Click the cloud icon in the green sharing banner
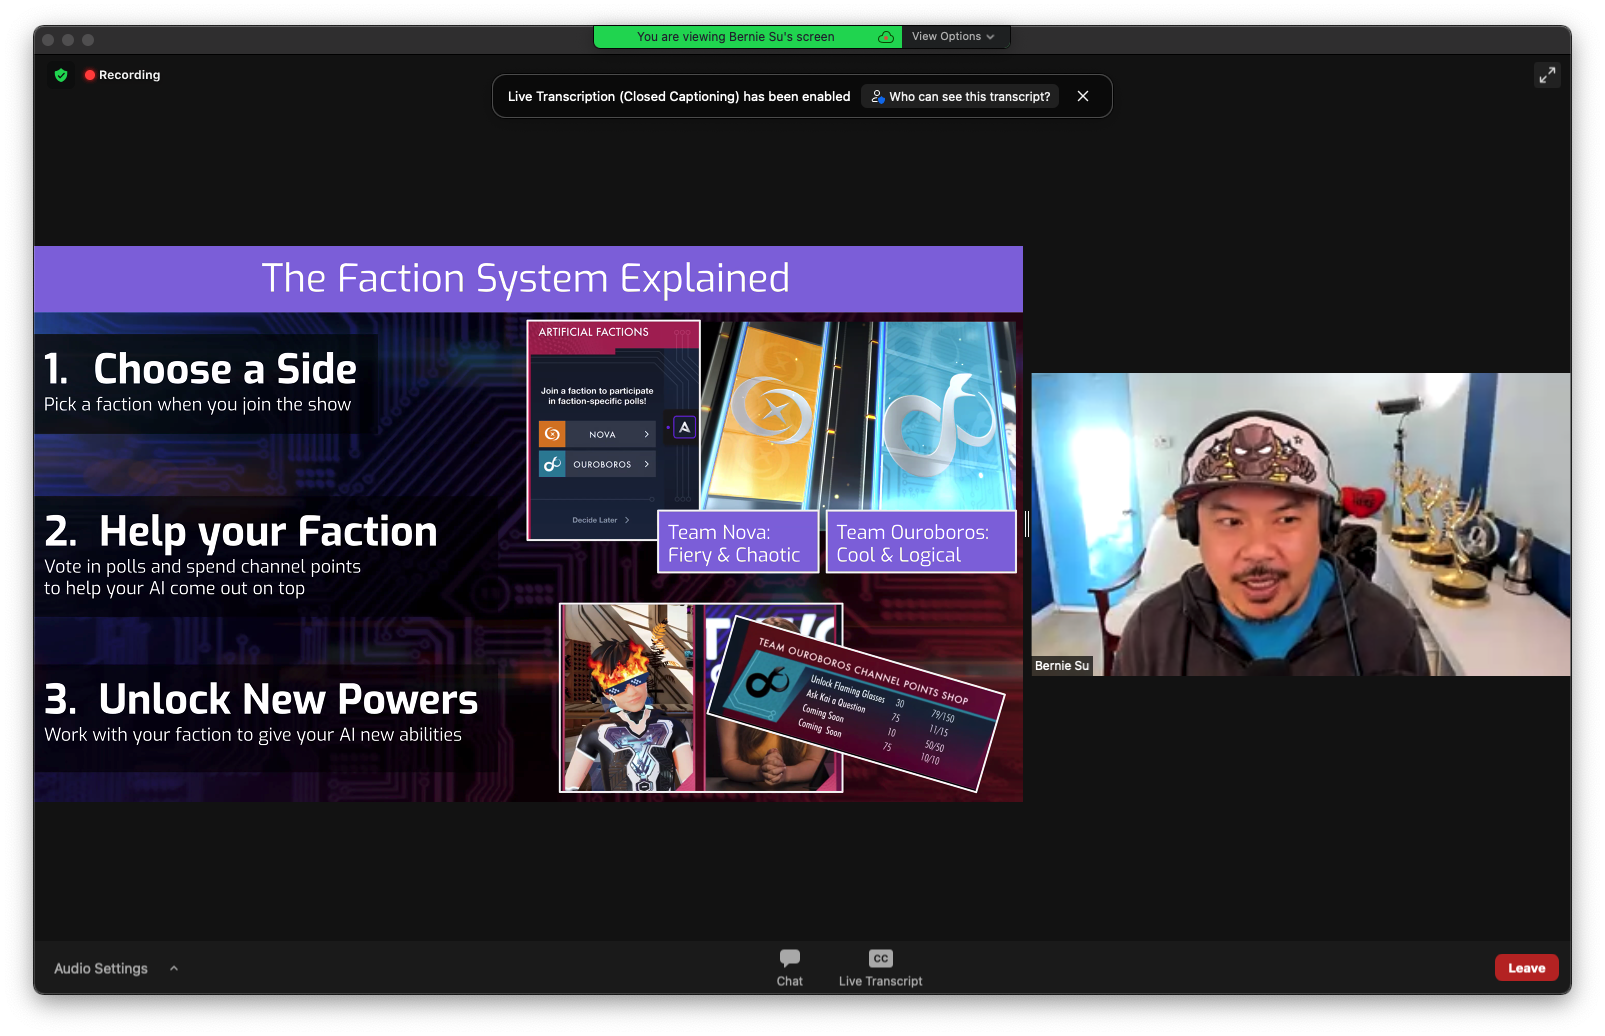Viewport: 1605px width, 1036px height. click(x=885, y=37)
